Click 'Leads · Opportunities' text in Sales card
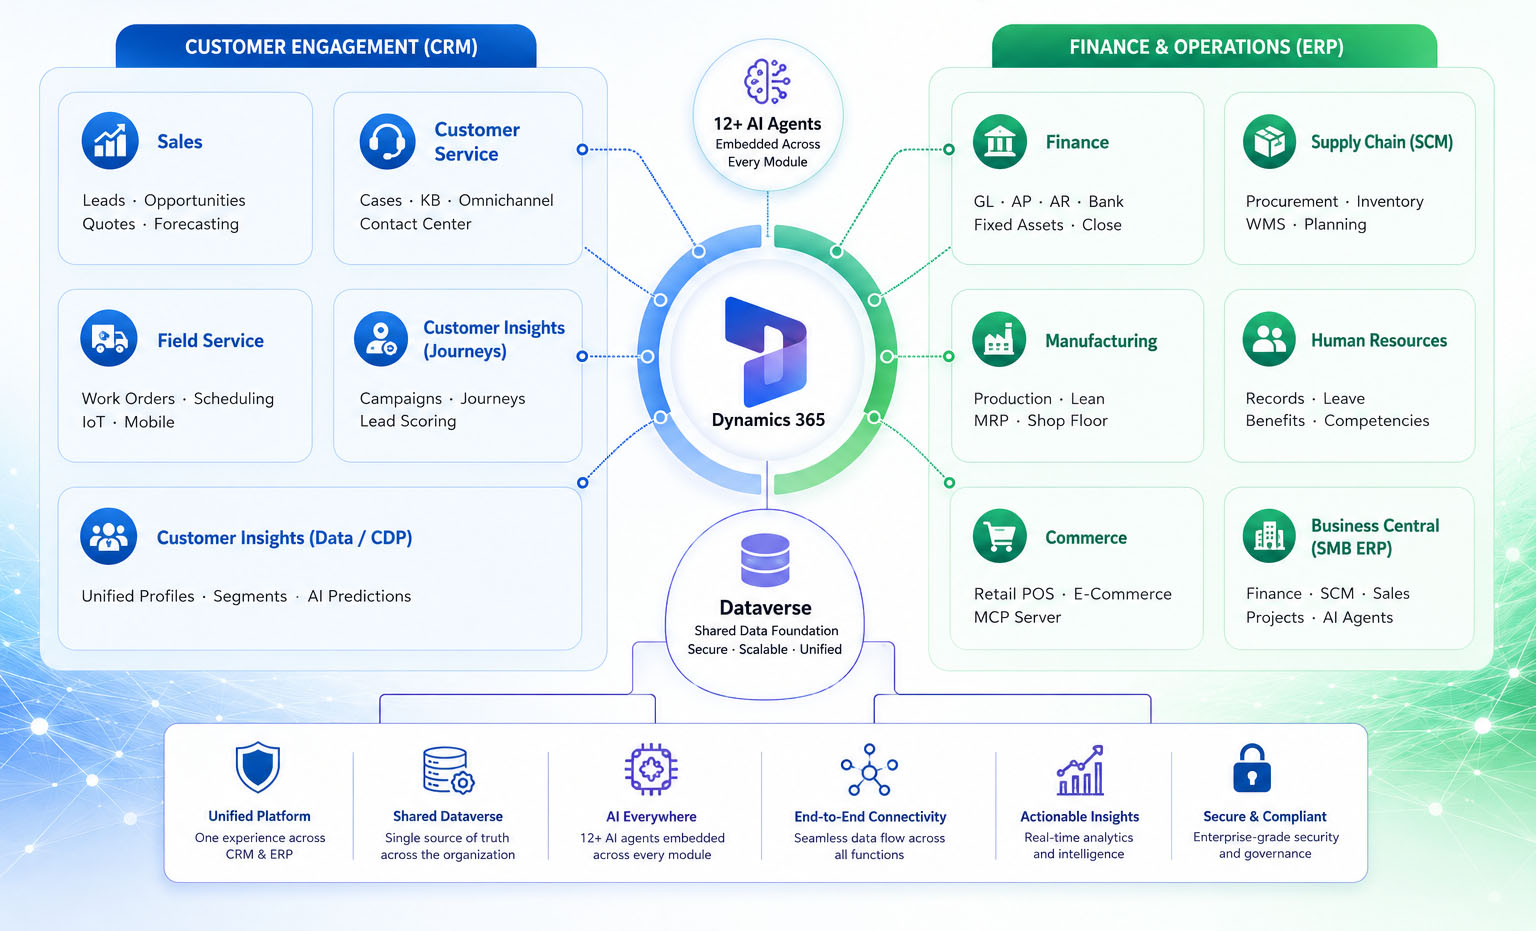This screenshot has height=931, width=1536. click(164, 201)
